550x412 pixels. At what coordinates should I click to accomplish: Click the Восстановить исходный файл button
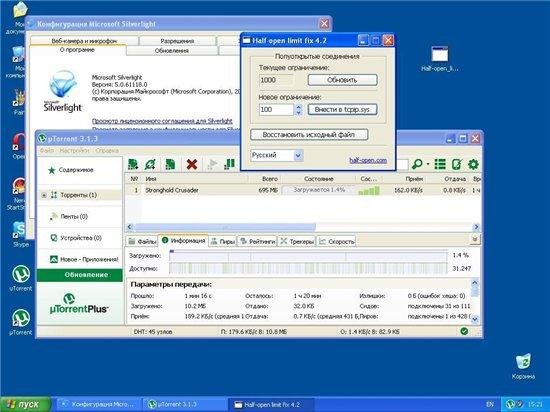tap(309, 134)
